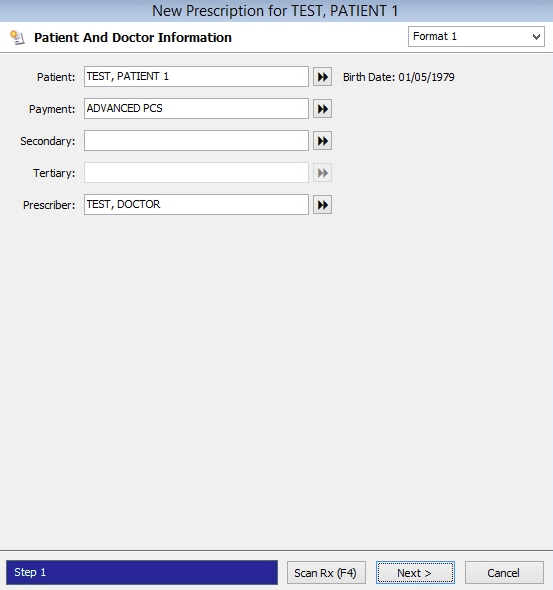Click the Step 1 progress bar
Viewport: 553px width, 590px height.
pos(142,573)
